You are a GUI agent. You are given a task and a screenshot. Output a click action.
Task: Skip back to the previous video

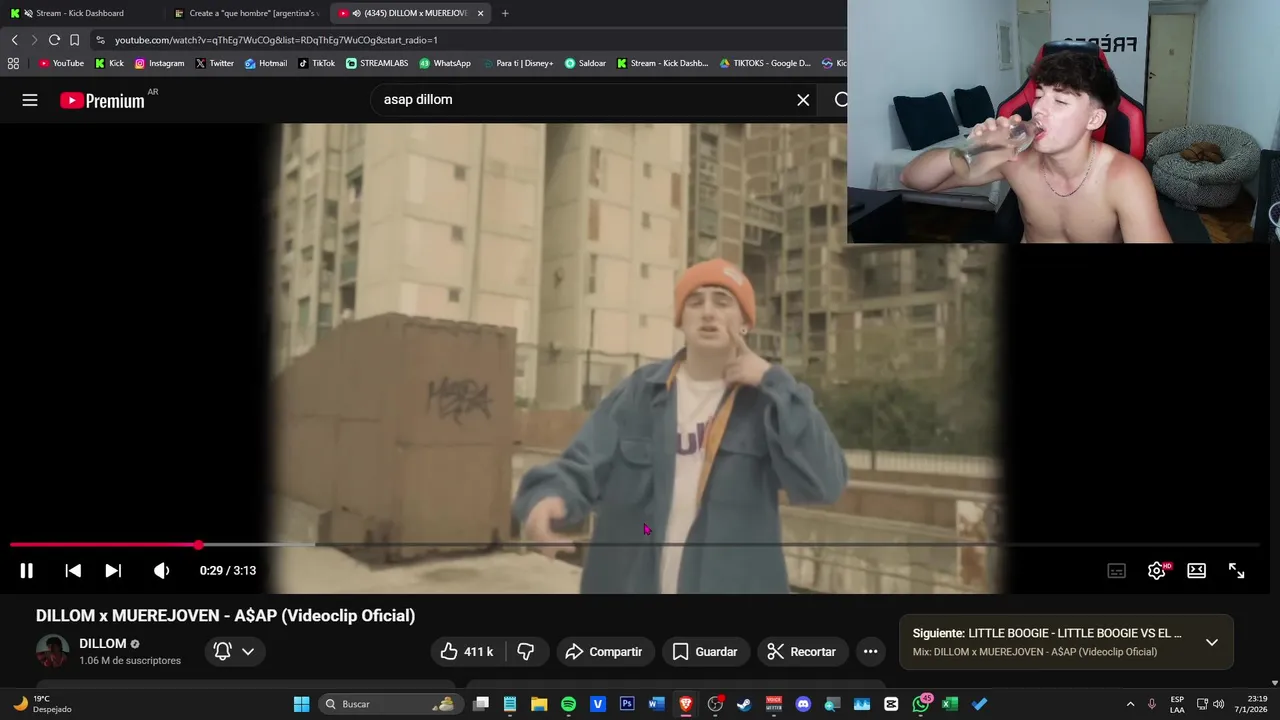pos(73,570)
